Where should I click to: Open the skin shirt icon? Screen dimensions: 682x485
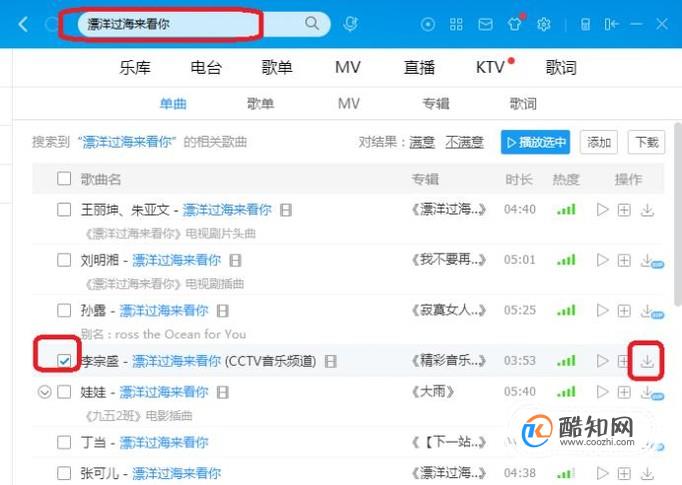[x=515, y=24]
